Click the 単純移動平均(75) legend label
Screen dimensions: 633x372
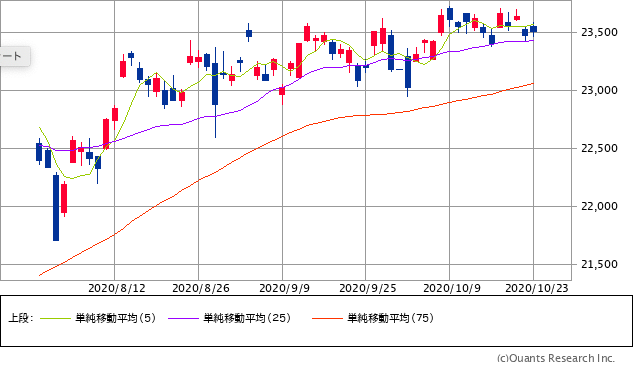pyautogui.click(x=391, y=318)
